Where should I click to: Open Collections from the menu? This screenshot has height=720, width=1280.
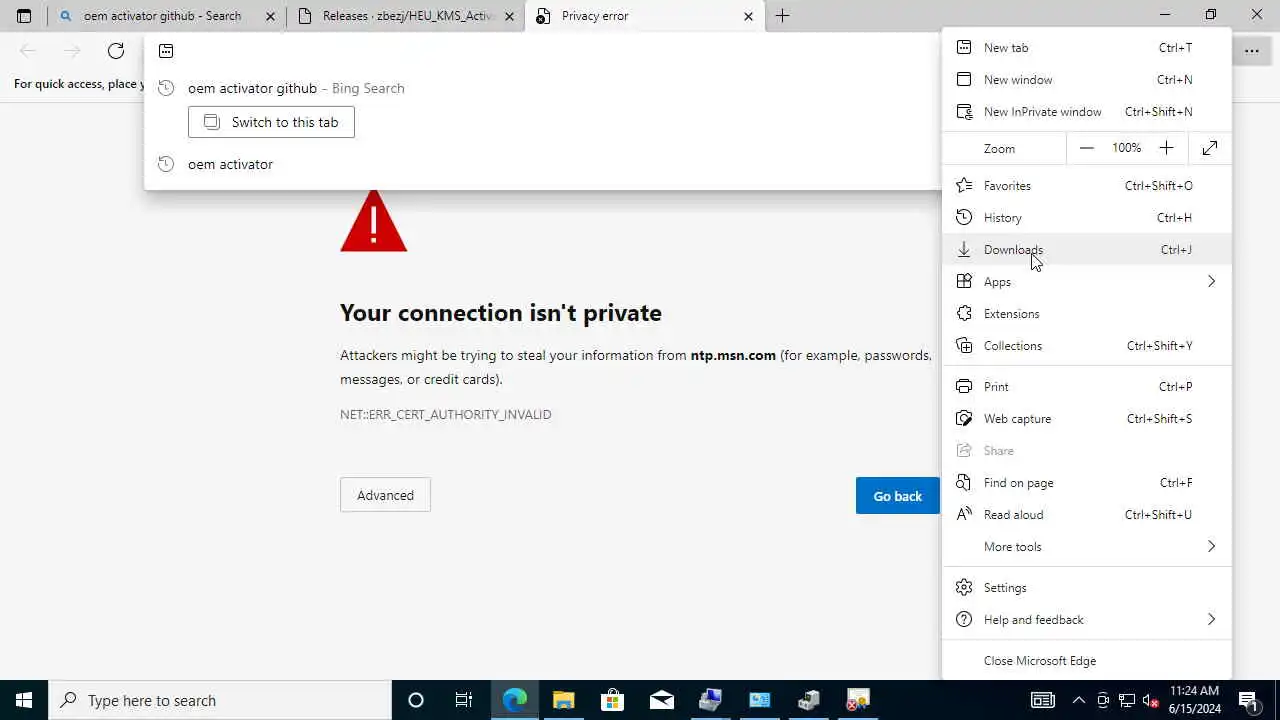coord(1087,346)
